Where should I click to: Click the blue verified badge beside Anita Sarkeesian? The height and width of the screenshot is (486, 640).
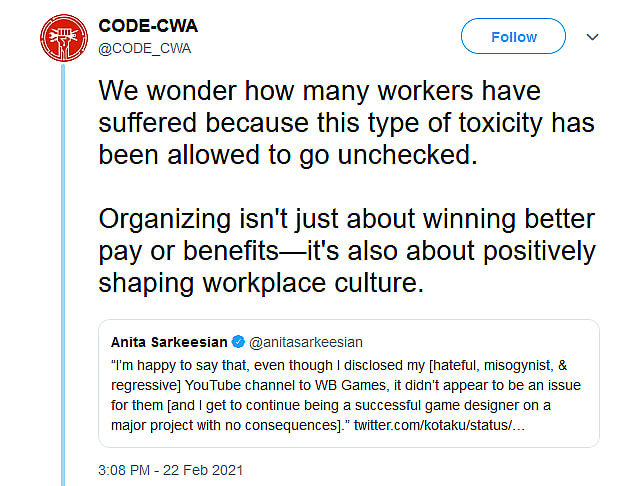pos(238,340)
